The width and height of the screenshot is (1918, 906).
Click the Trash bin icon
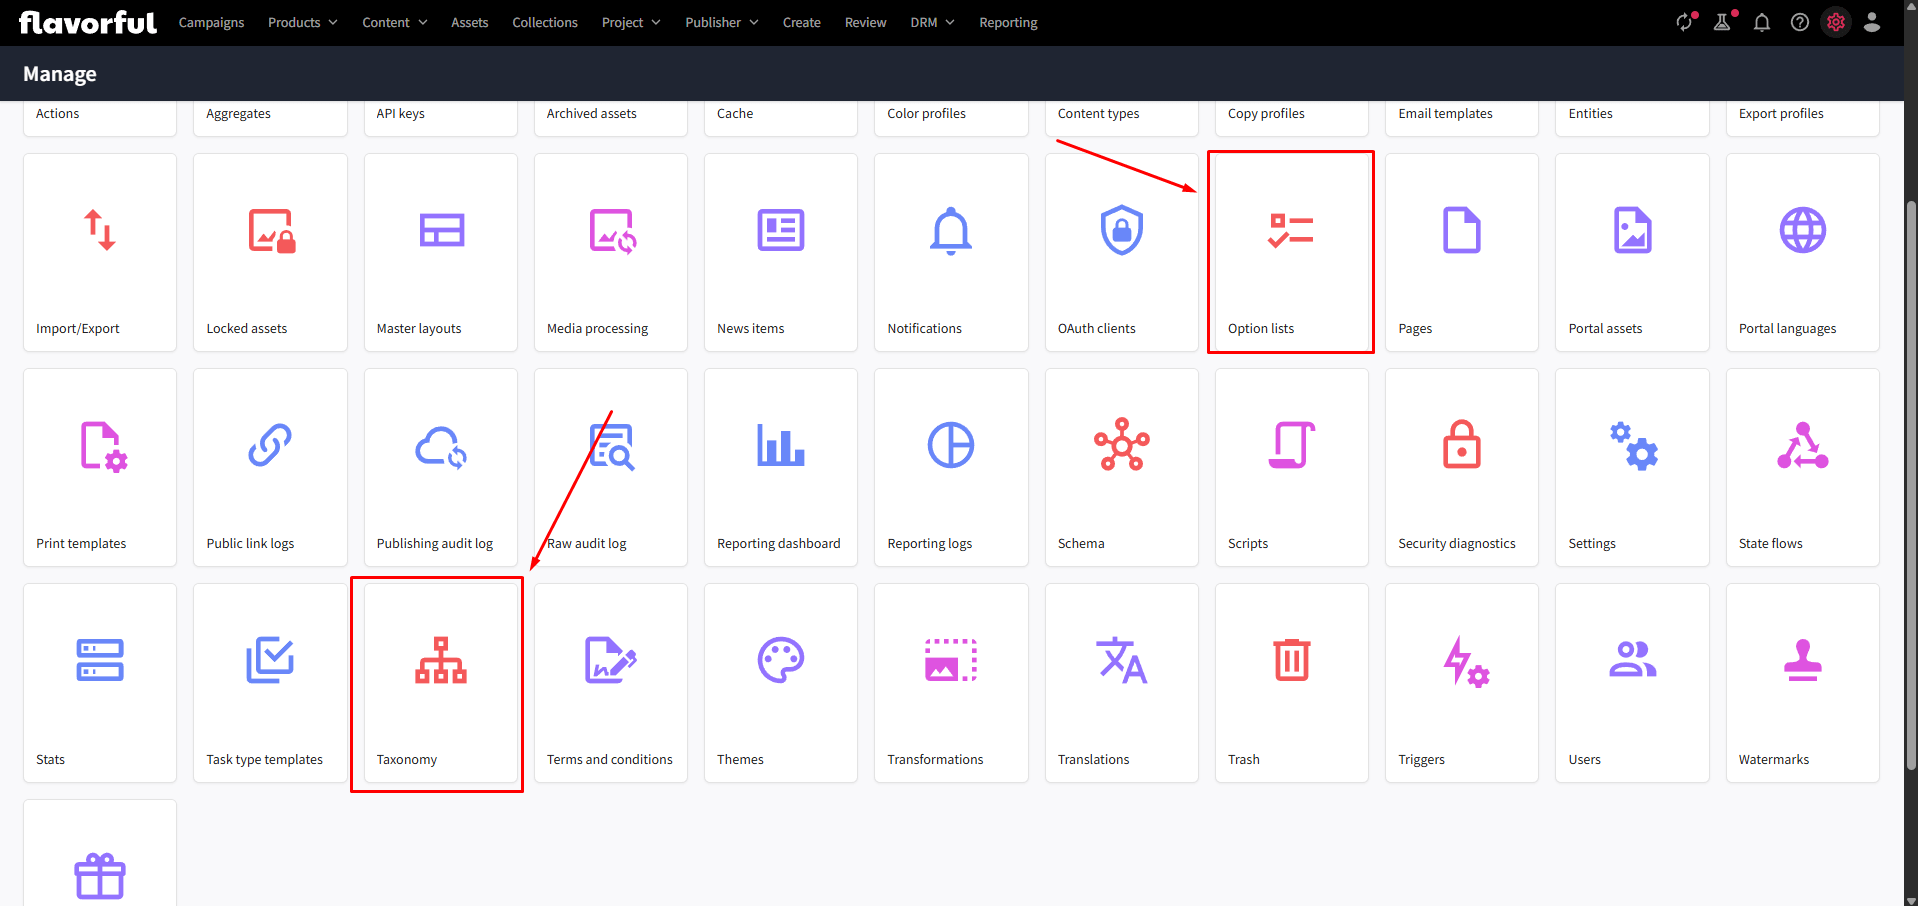pyautogui.click(x=1291, y=660)
